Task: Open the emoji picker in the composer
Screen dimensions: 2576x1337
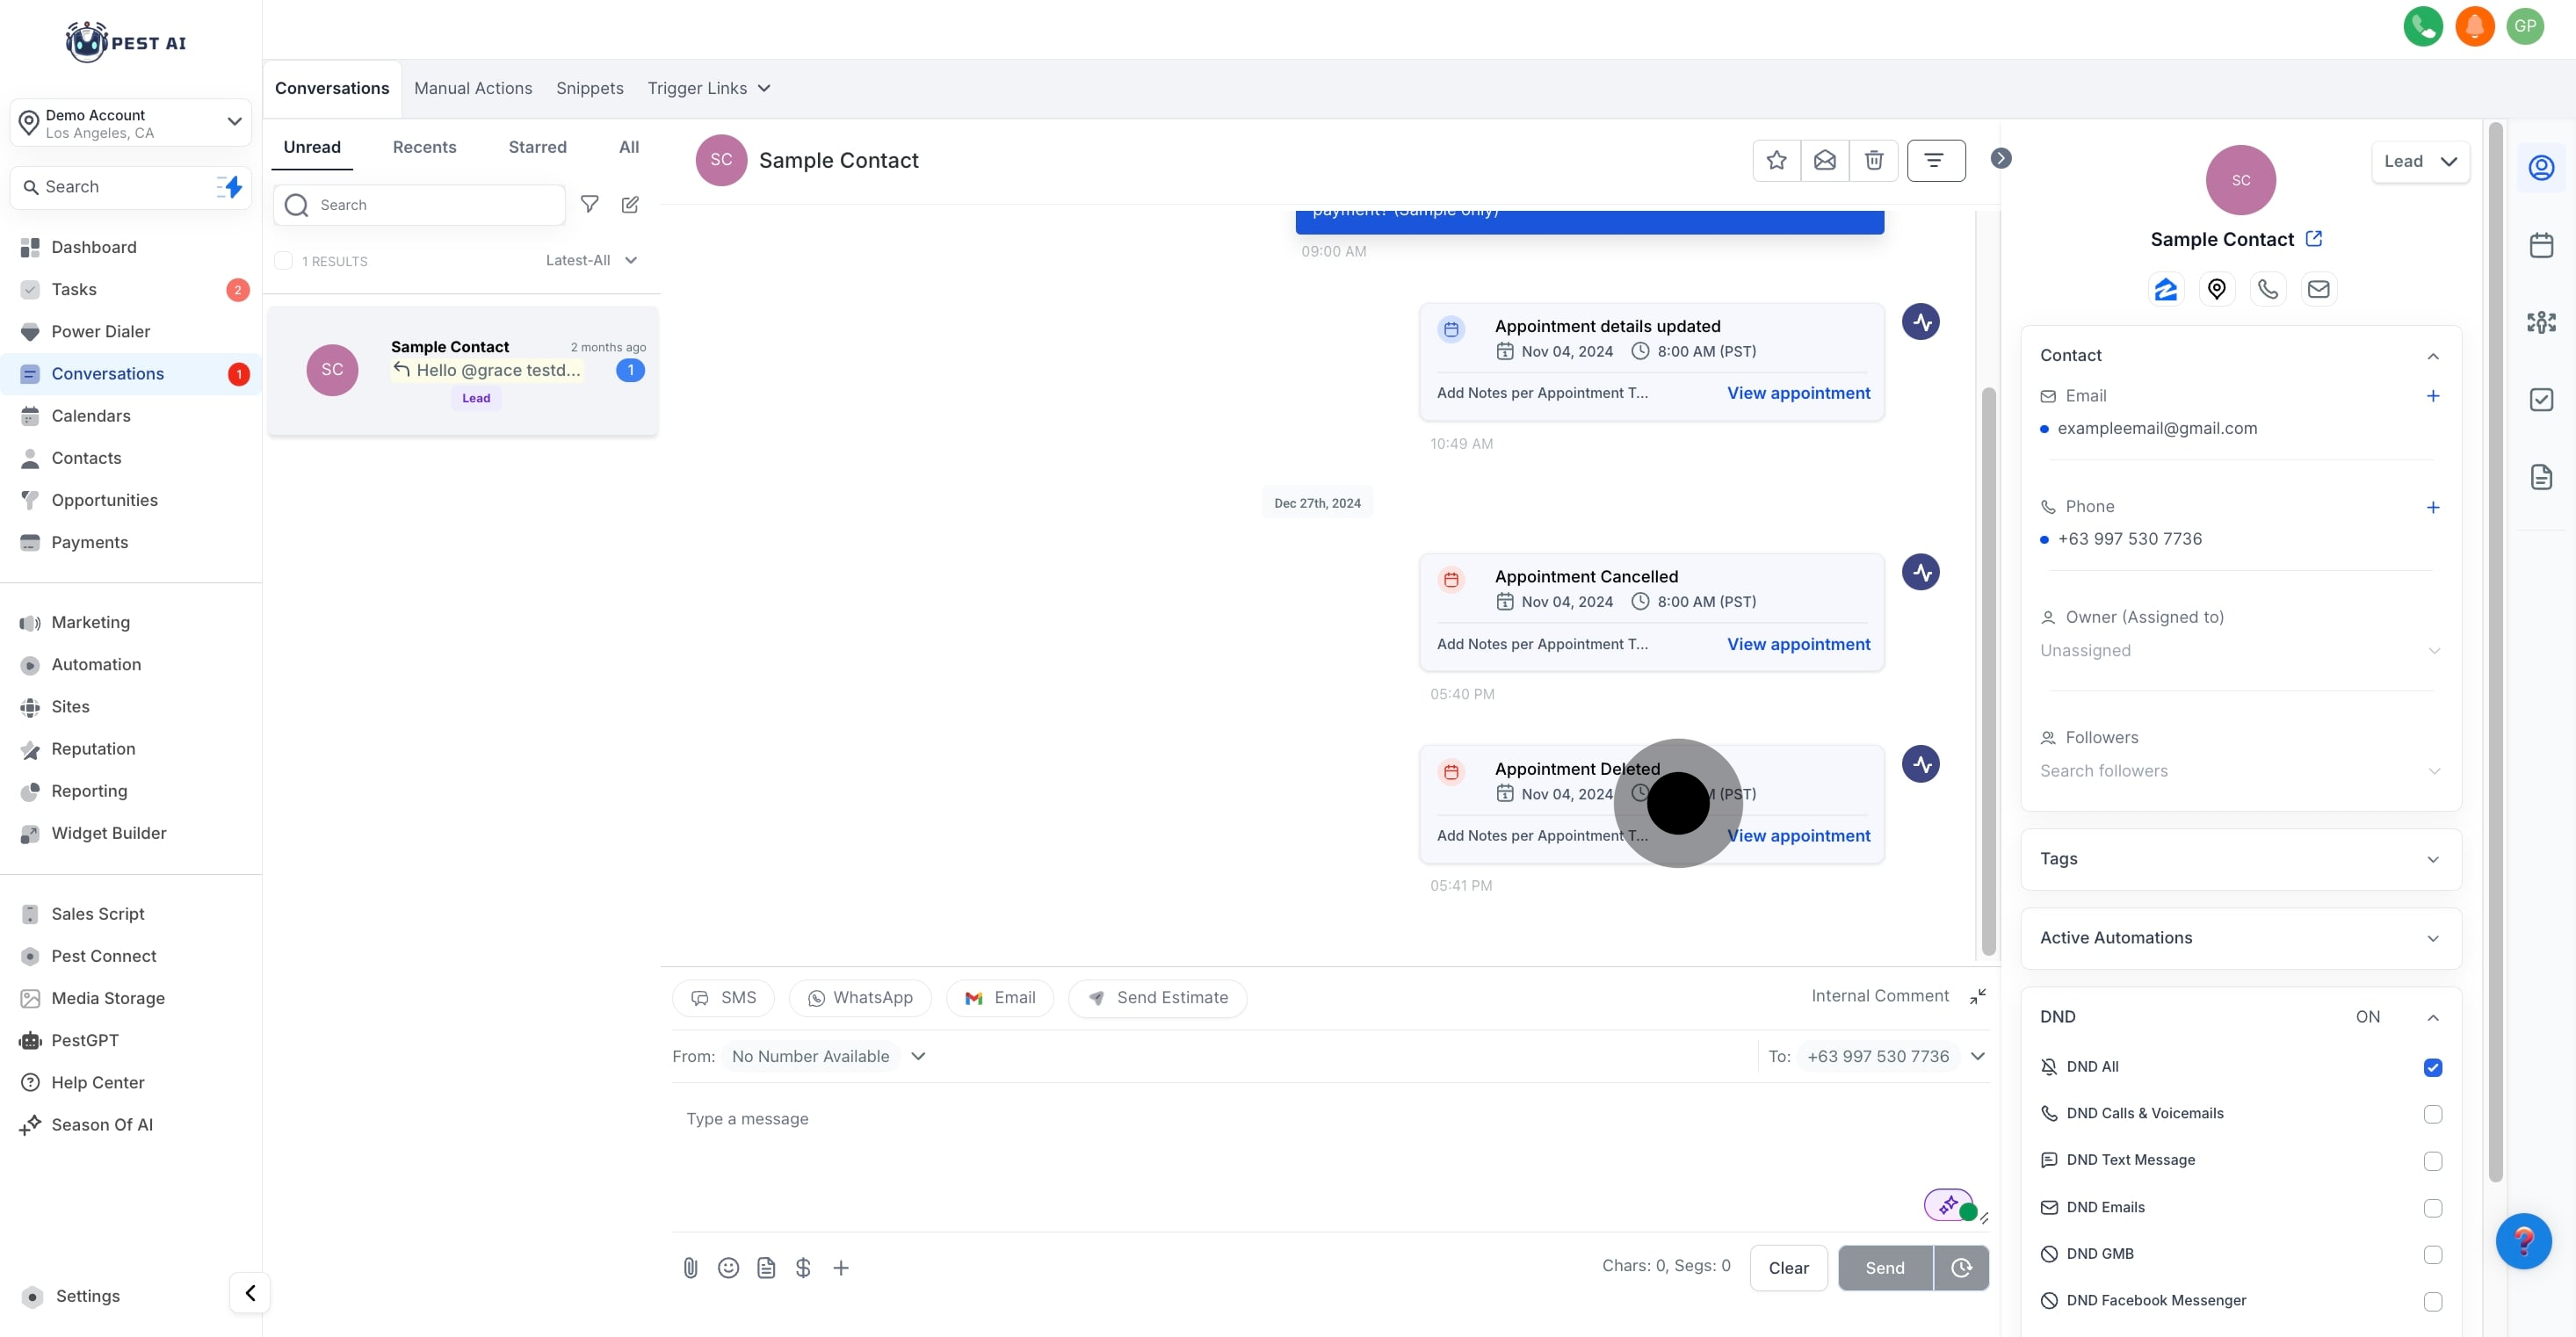Action: coord(728,1268)
